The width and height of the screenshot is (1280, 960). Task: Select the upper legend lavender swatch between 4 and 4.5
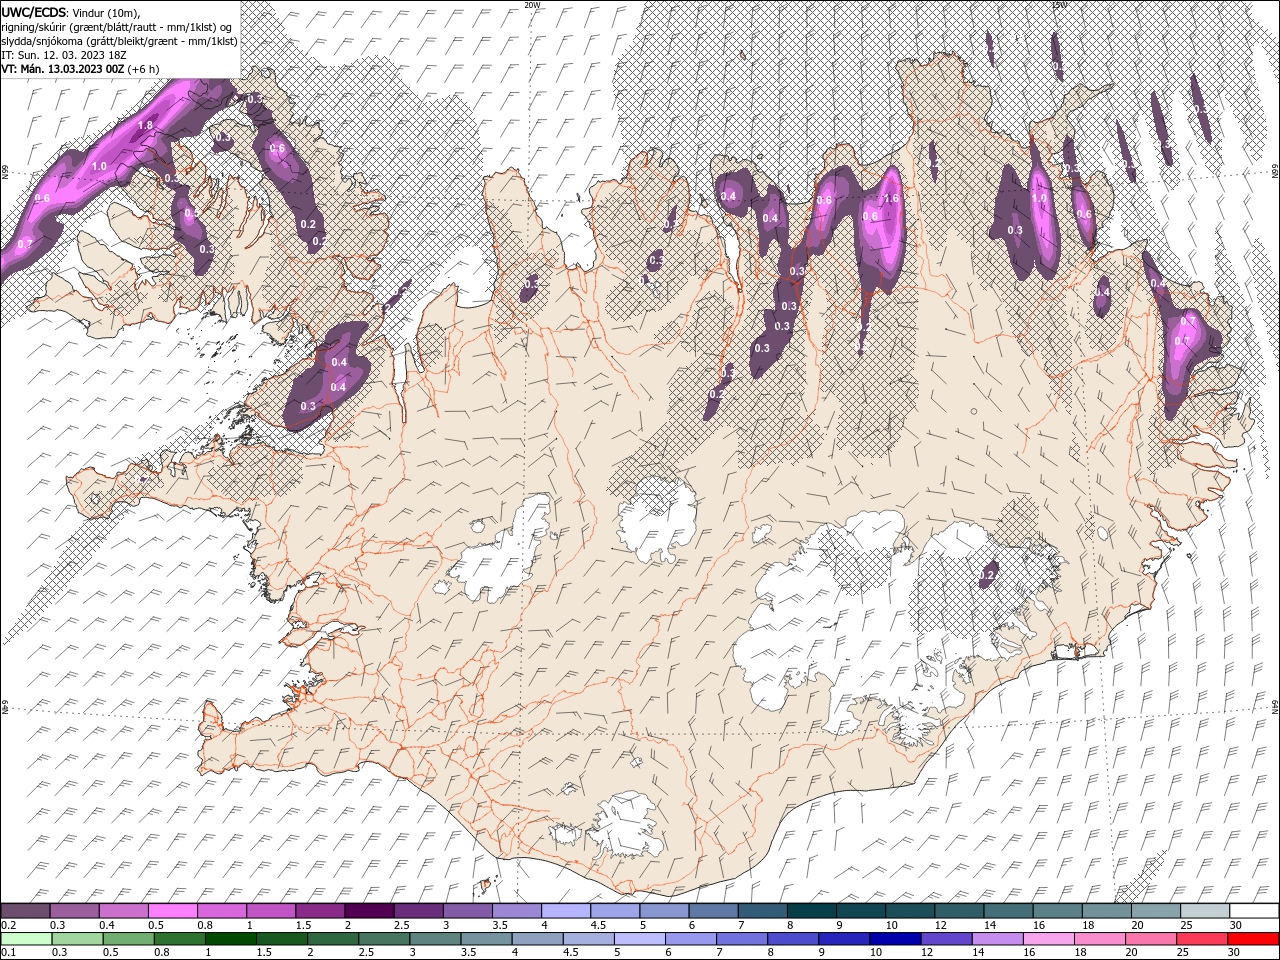[x=566, y=911]
